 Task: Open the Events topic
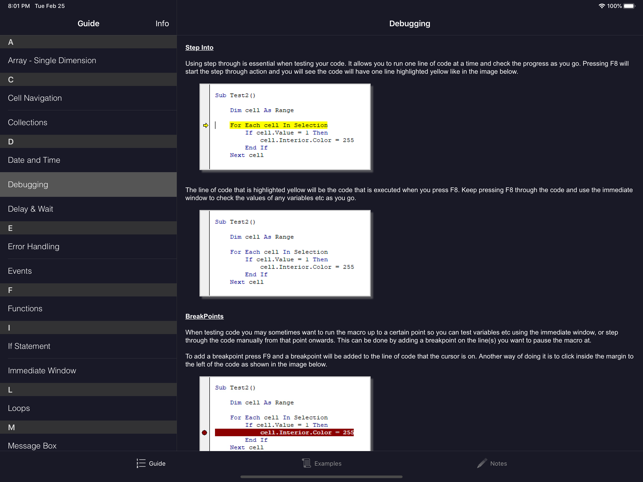89,271
